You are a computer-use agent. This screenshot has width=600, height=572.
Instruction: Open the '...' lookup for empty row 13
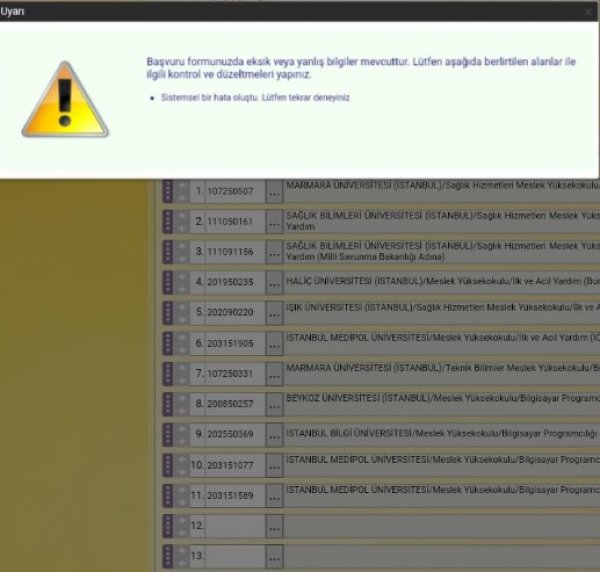274,555
